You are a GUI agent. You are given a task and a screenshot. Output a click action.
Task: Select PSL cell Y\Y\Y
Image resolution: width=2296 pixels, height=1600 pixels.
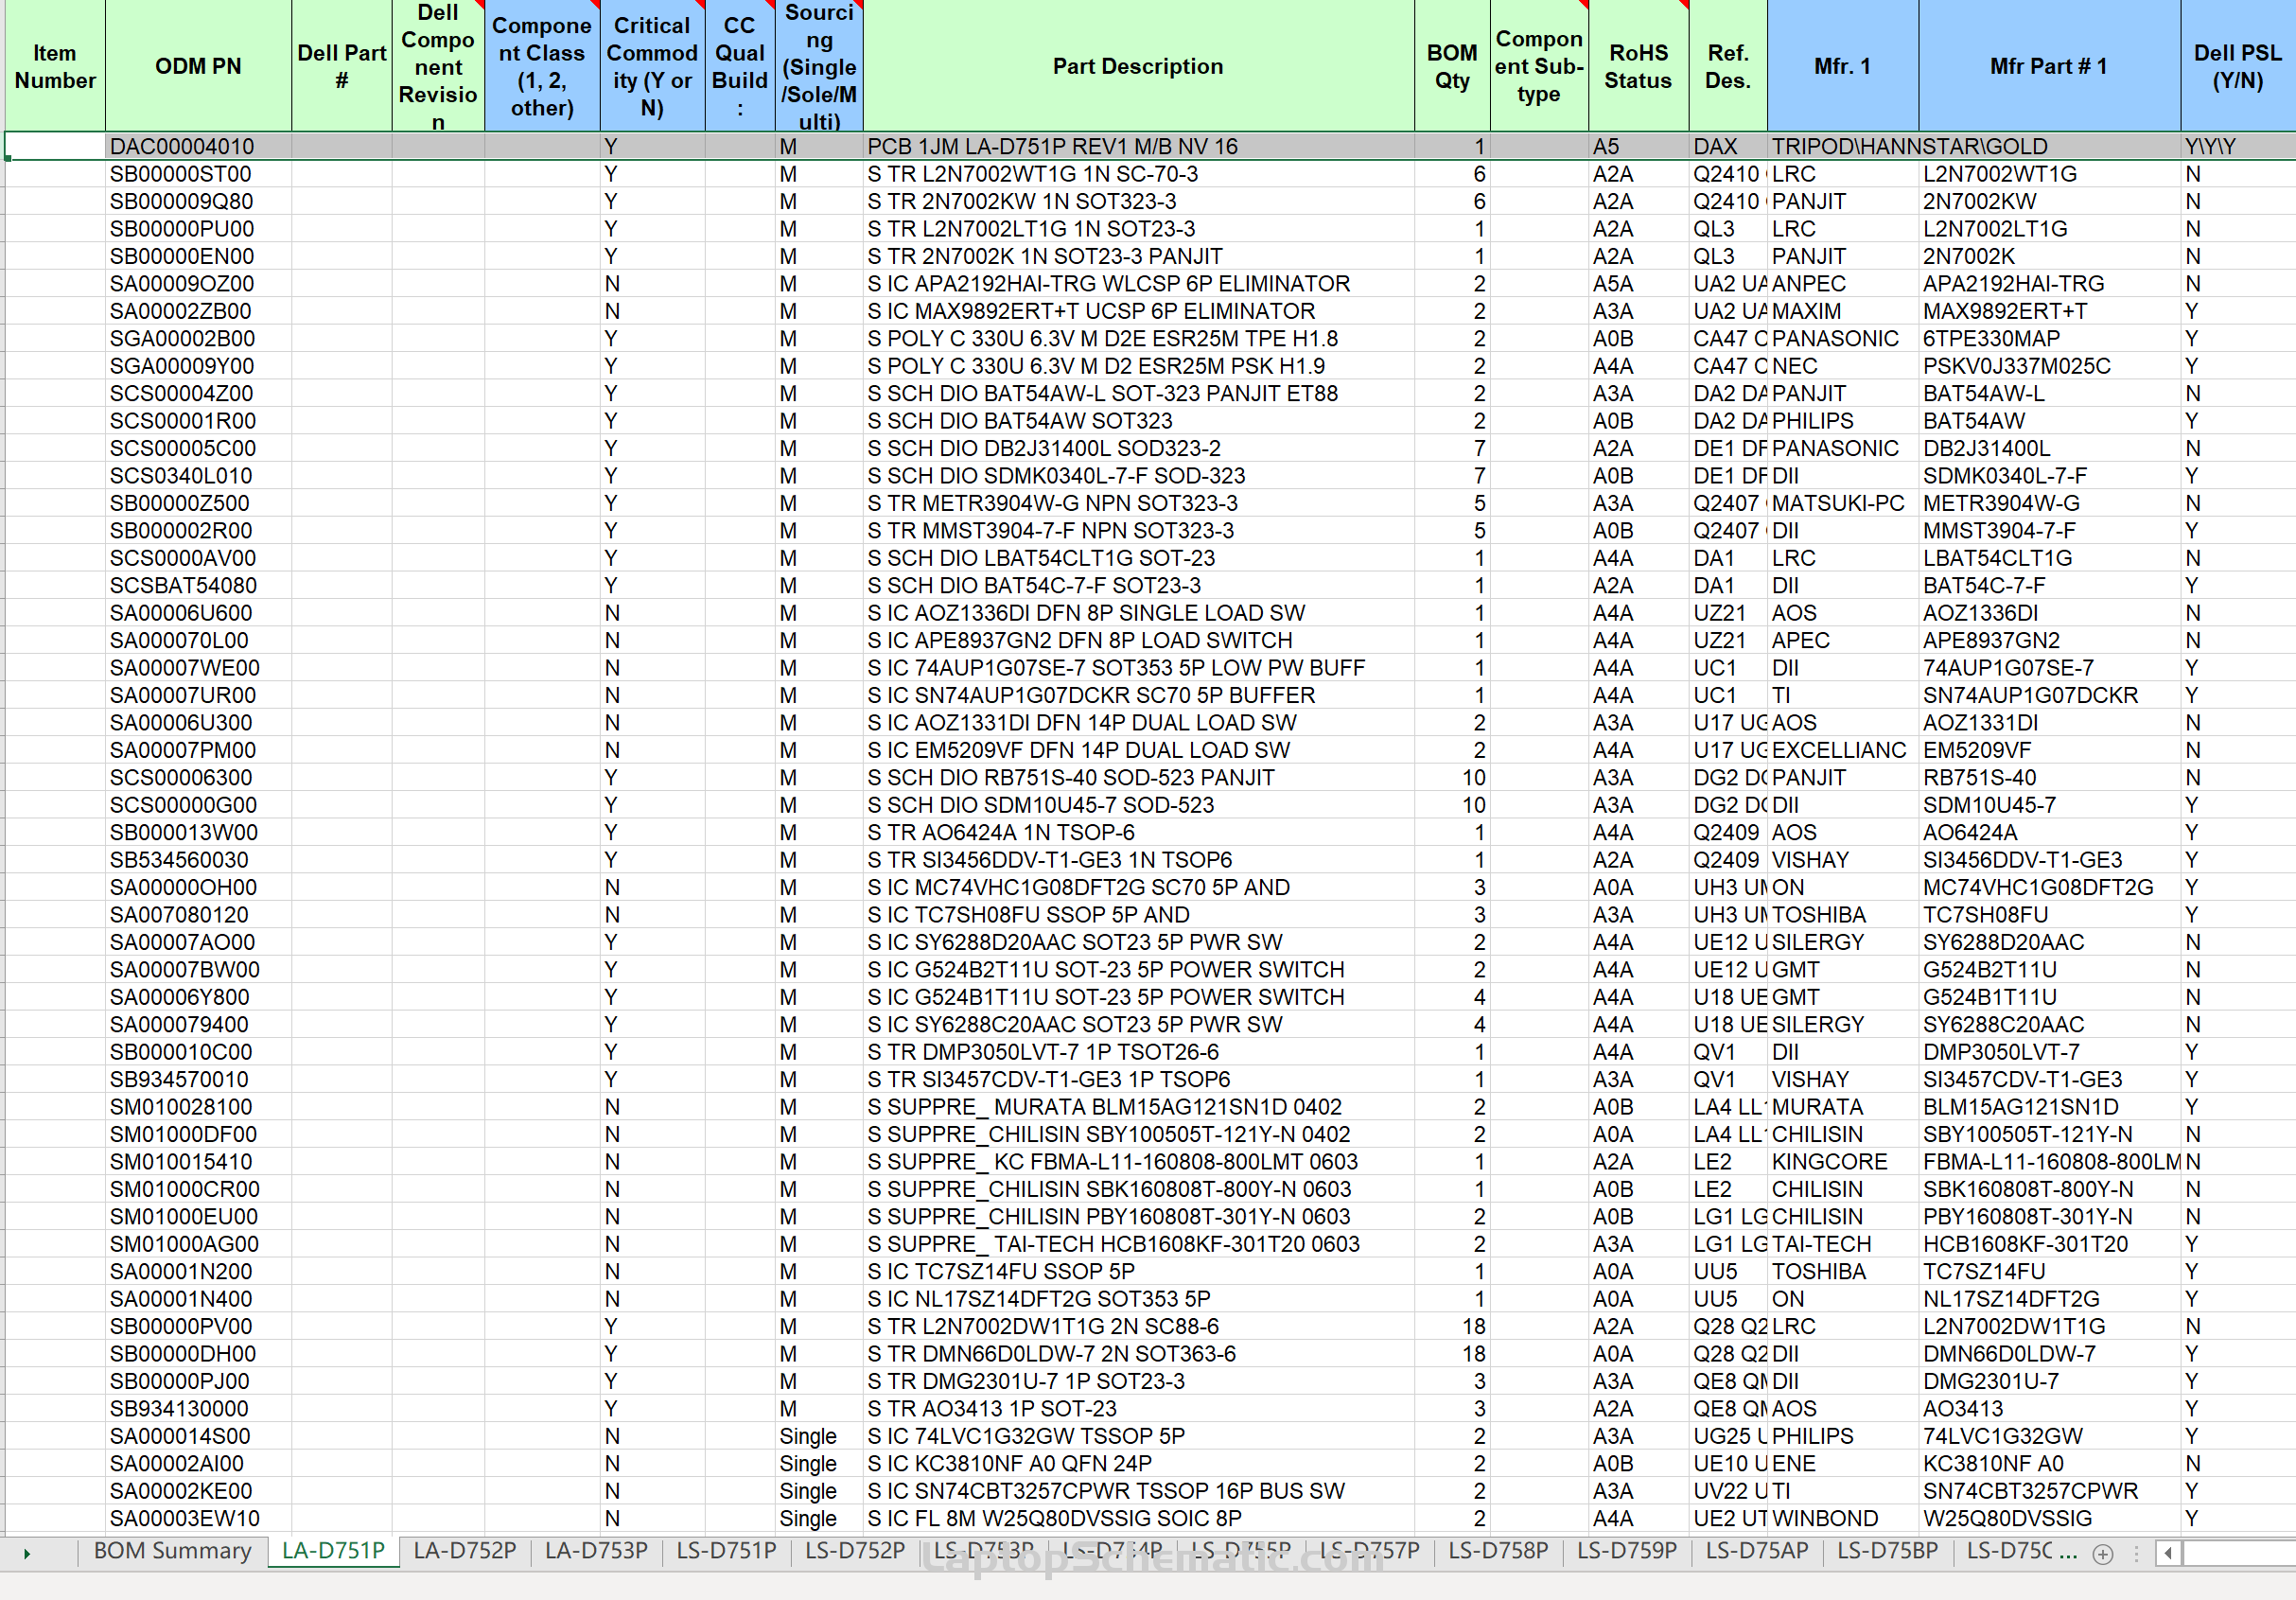(2238, 146)
